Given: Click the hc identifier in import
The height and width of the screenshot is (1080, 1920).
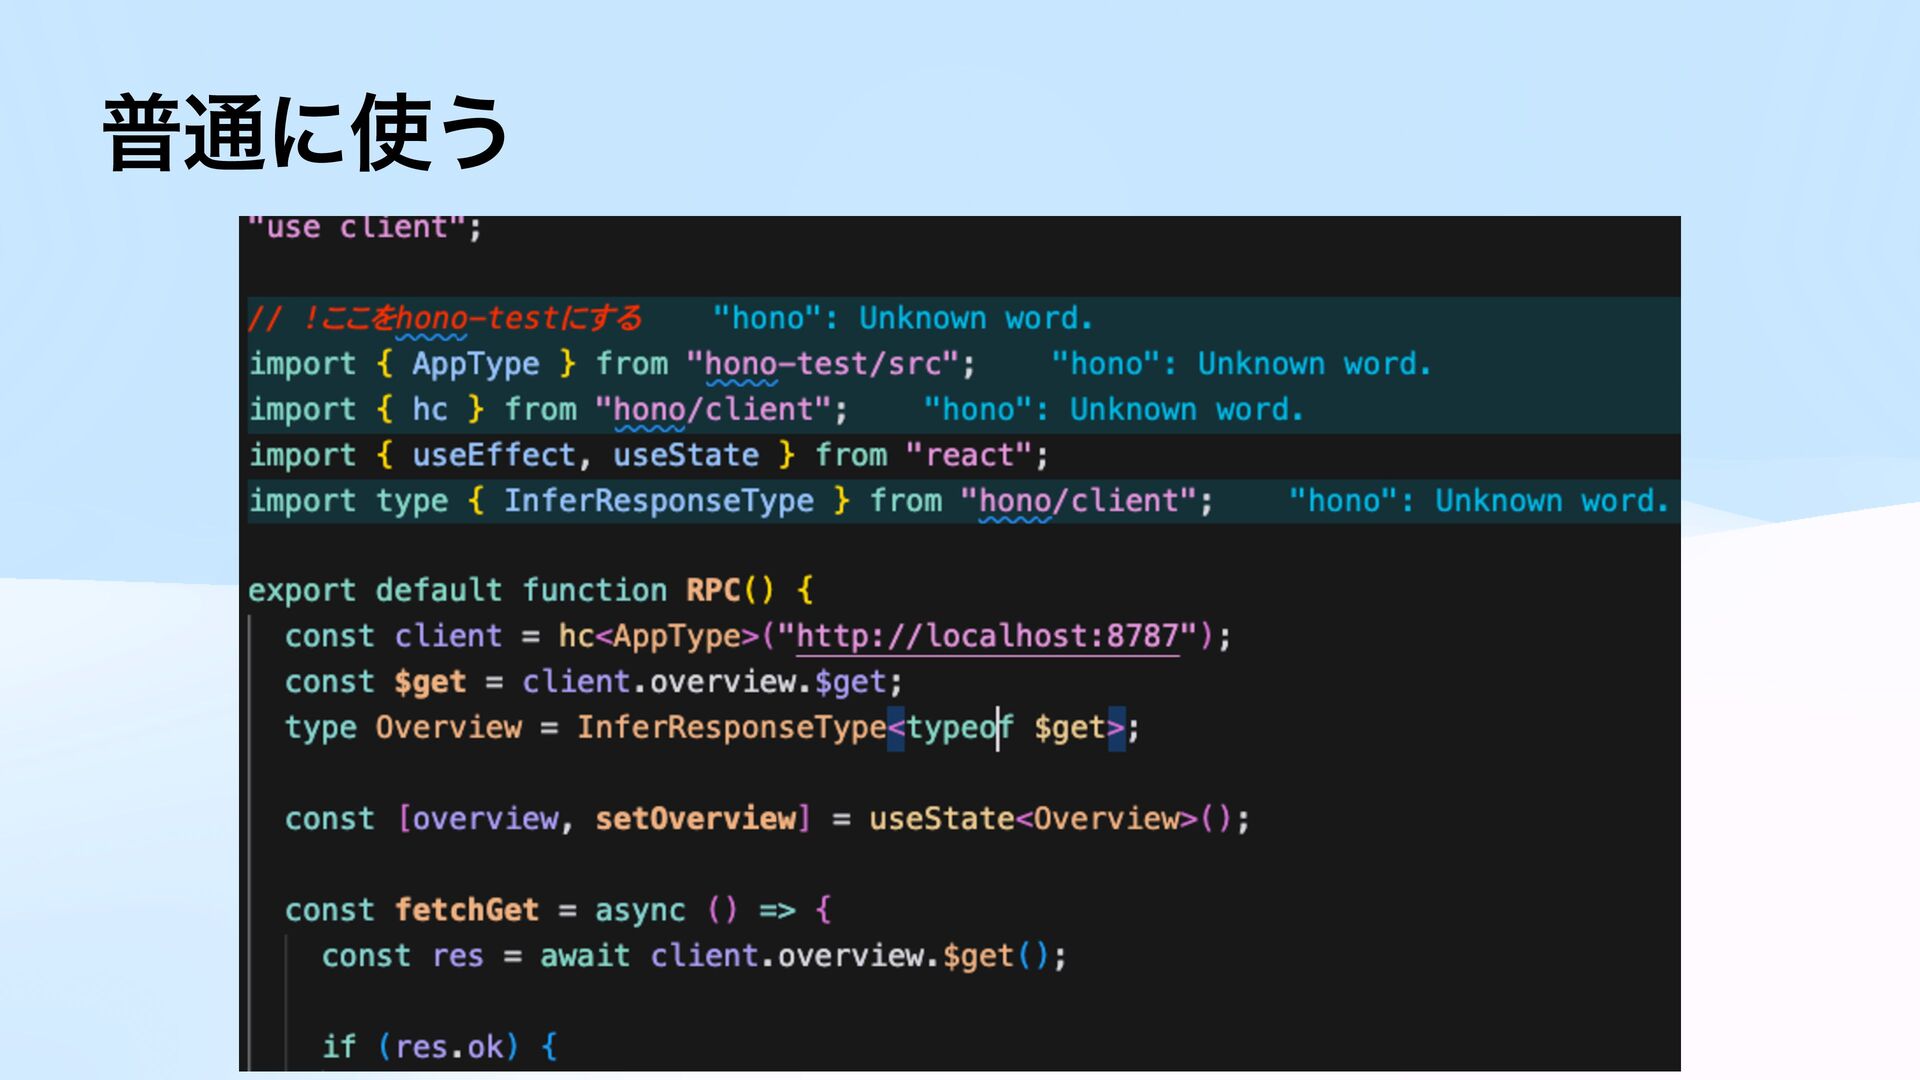Looking at the screenshot, I should point(430,410).
